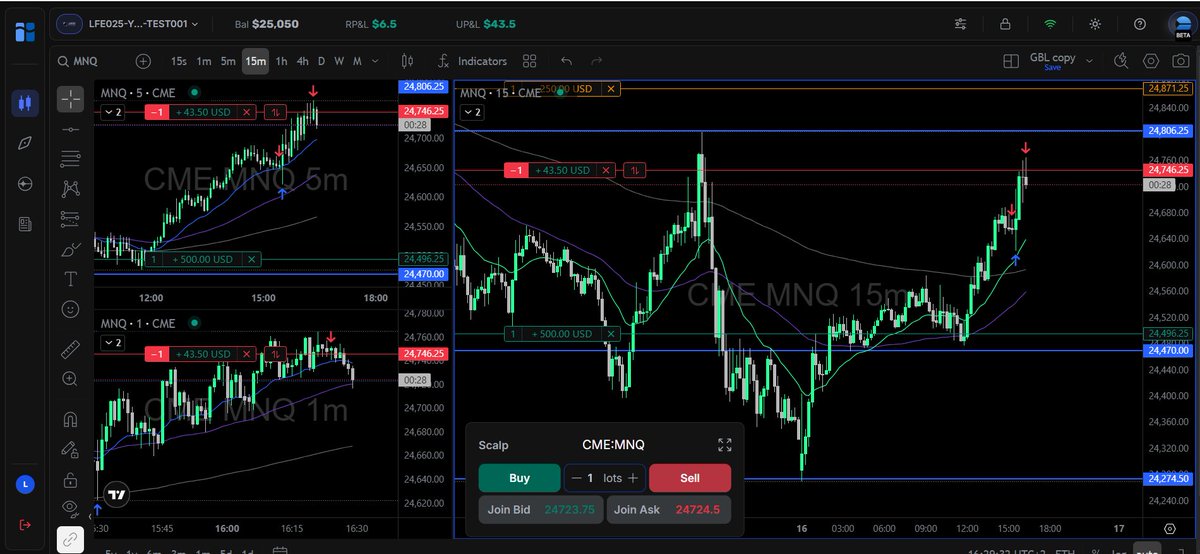Open the chart patterns drawing tools
Viewport: 1200px width, 554px height.
click(70, 188)
